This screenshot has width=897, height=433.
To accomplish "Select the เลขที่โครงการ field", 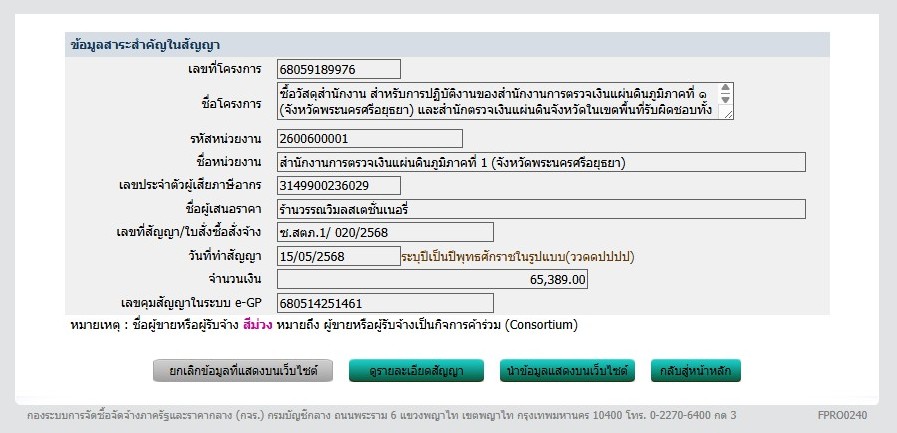I will (338, 69).
